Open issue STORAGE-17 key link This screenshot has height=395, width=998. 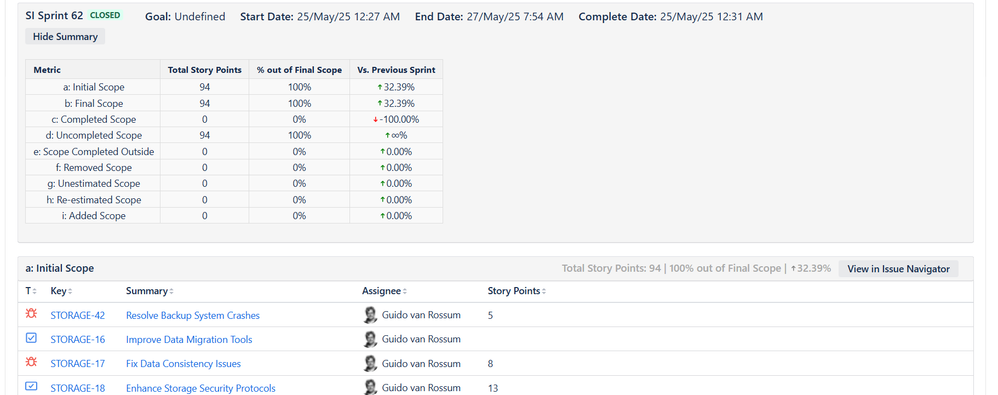tap(78, 364)
